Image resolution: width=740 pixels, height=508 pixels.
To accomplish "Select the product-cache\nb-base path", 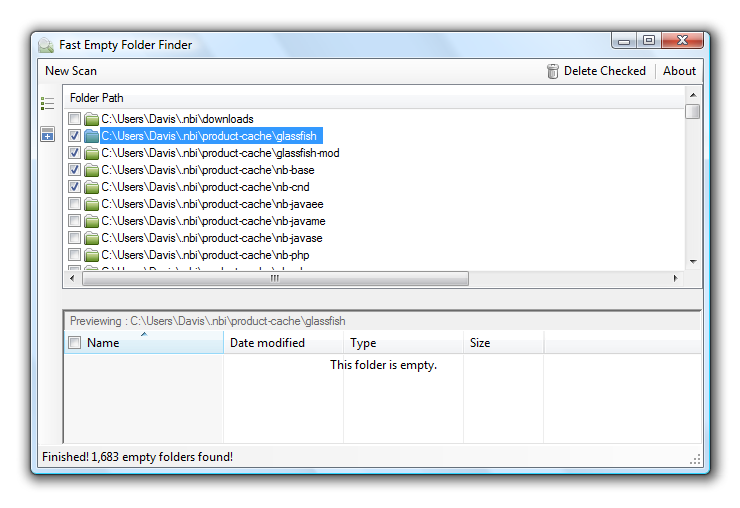I will click(x=208, y=170).
